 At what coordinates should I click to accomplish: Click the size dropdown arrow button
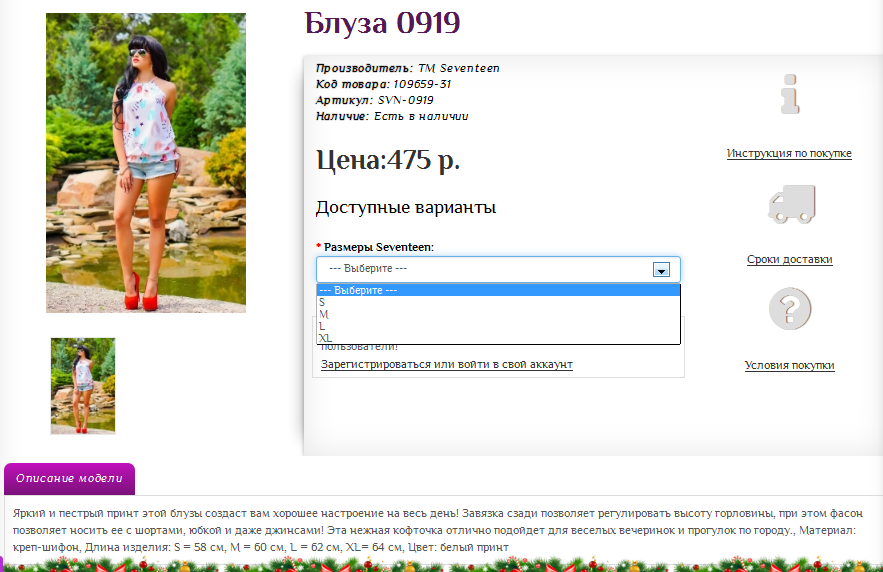[661, 270]
